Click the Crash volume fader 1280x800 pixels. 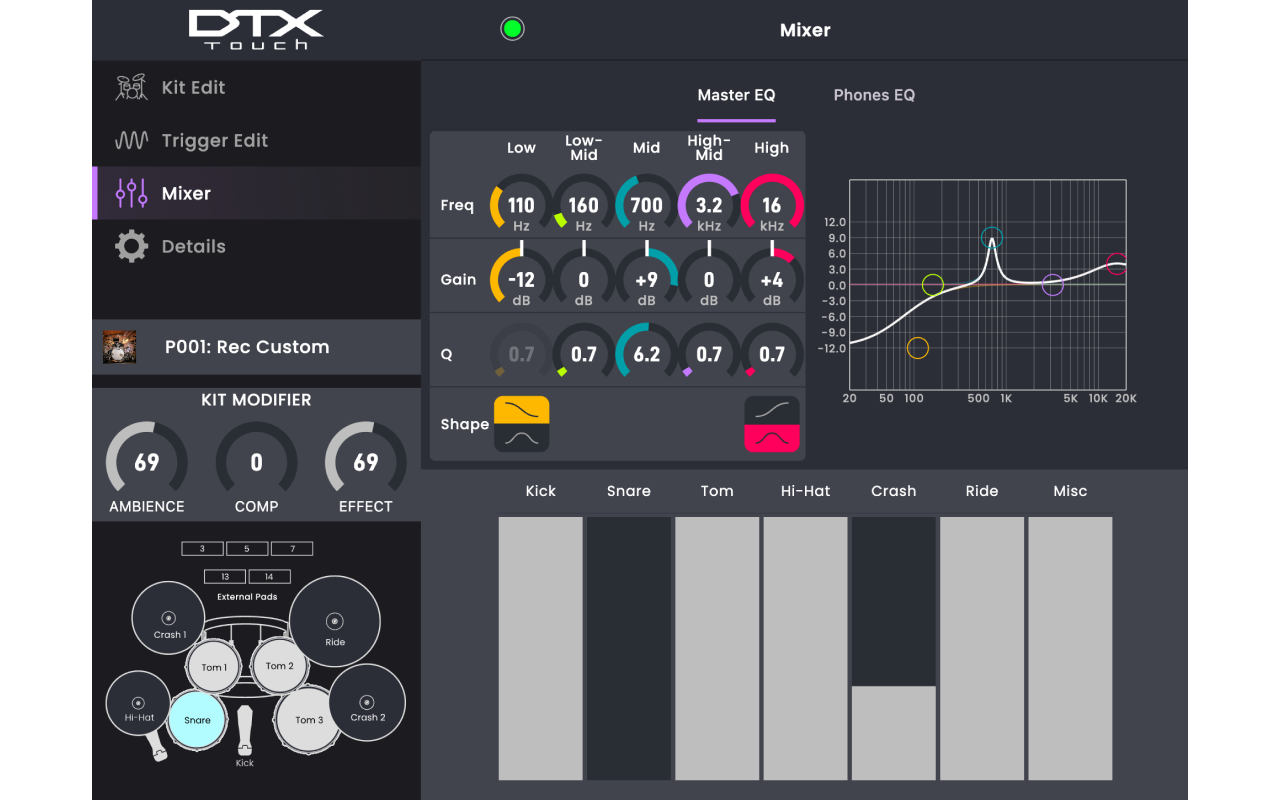coord(894,648)
